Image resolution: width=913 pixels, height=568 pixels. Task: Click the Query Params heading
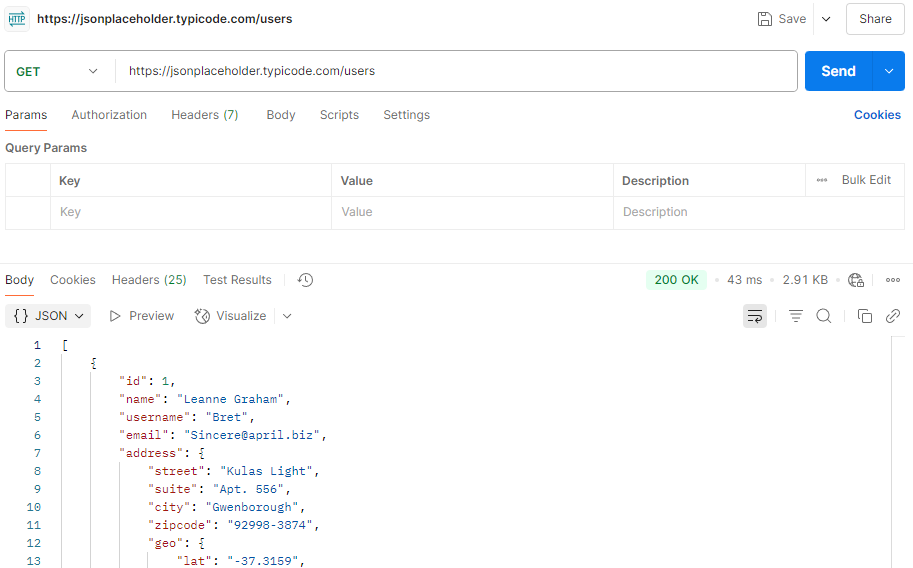coord(46,148)
